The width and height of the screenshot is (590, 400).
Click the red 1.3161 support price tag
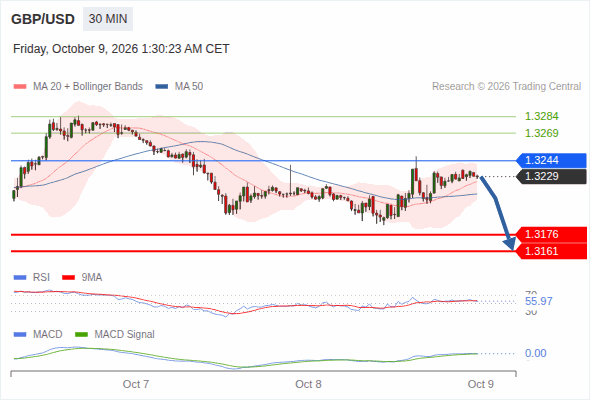coord(551,251)
